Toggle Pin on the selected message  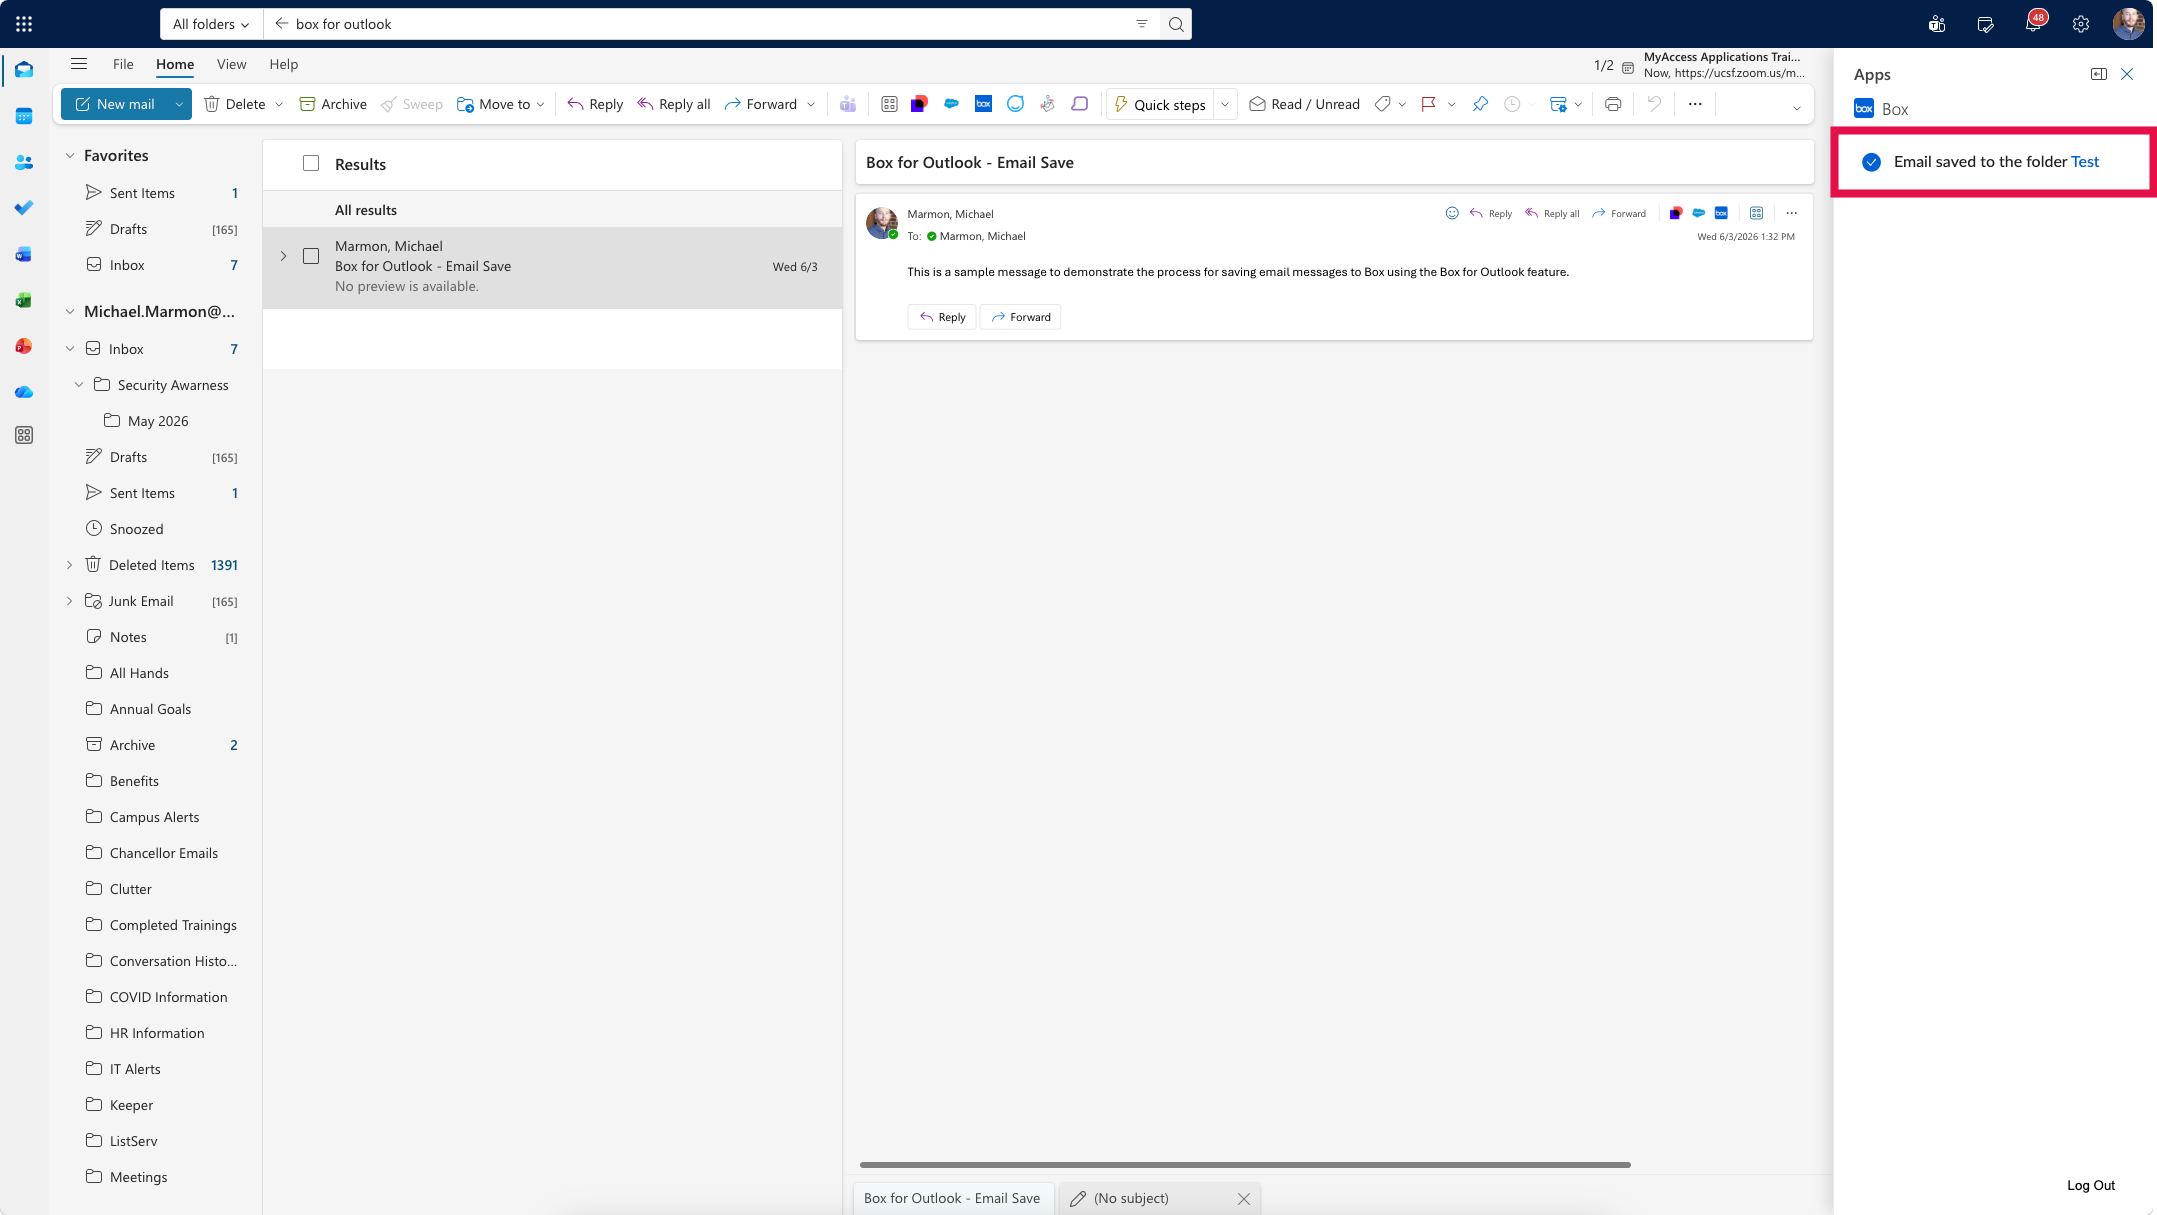pos(1480,104)
